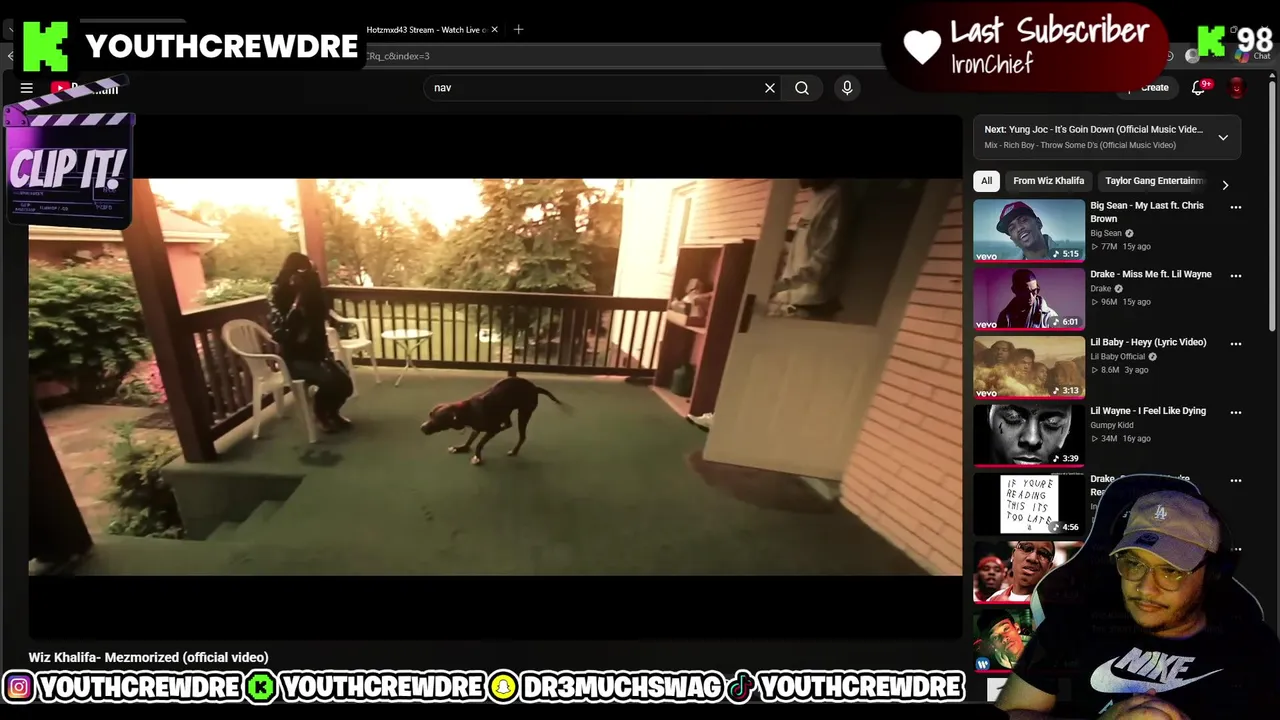Open the account avatar menu
Image resolution: width=1280 pixels, height=720 pixels.
point(1237,88)
